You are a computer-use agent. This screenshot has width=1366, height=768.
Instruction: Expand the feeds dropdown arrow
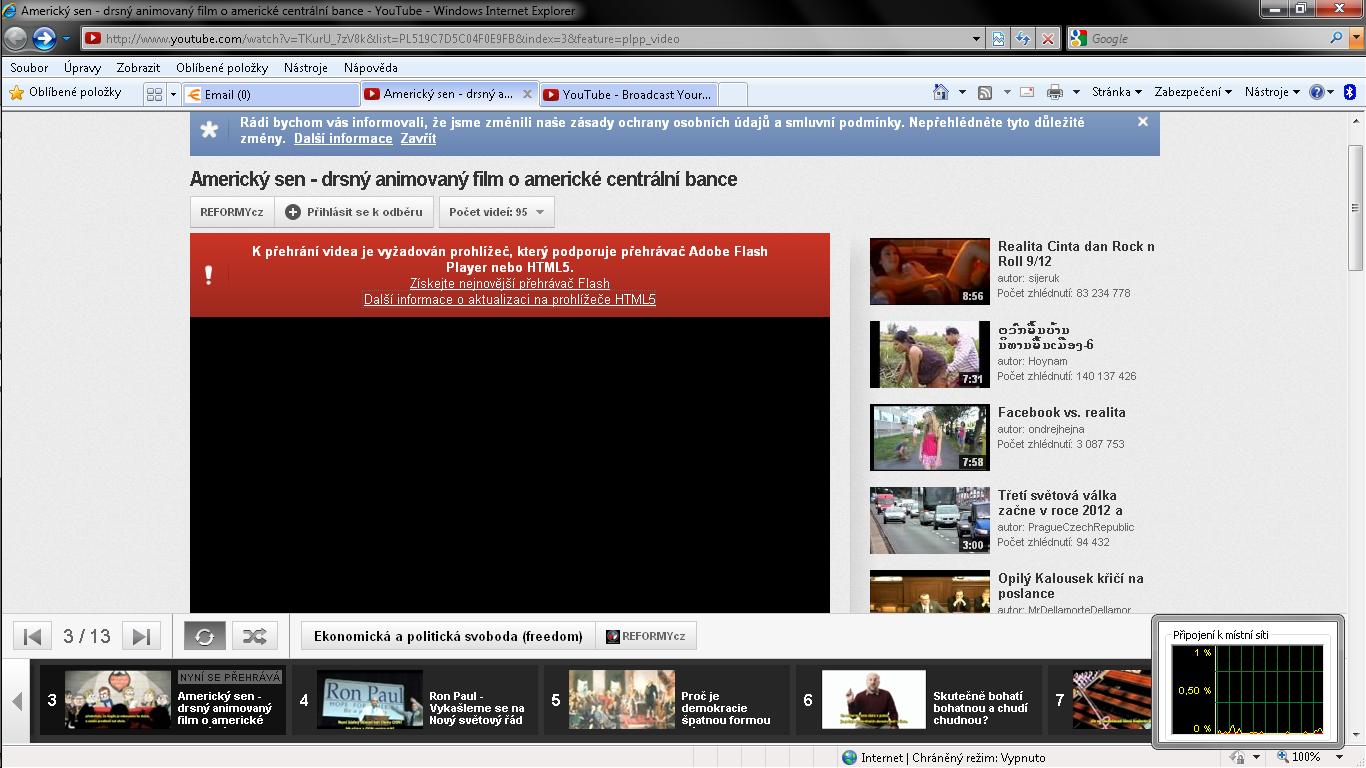pyautogui.click(x=1007, y=93)
